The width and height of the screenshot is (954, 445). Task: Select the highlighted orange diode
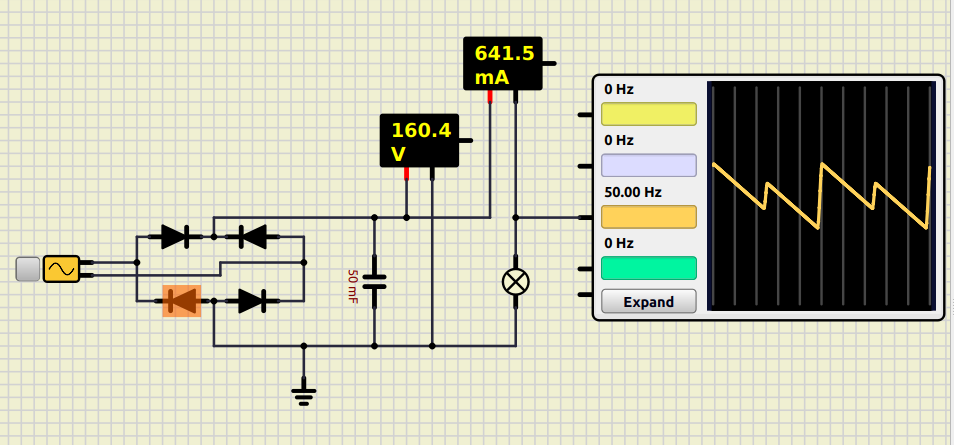[182, 300]
